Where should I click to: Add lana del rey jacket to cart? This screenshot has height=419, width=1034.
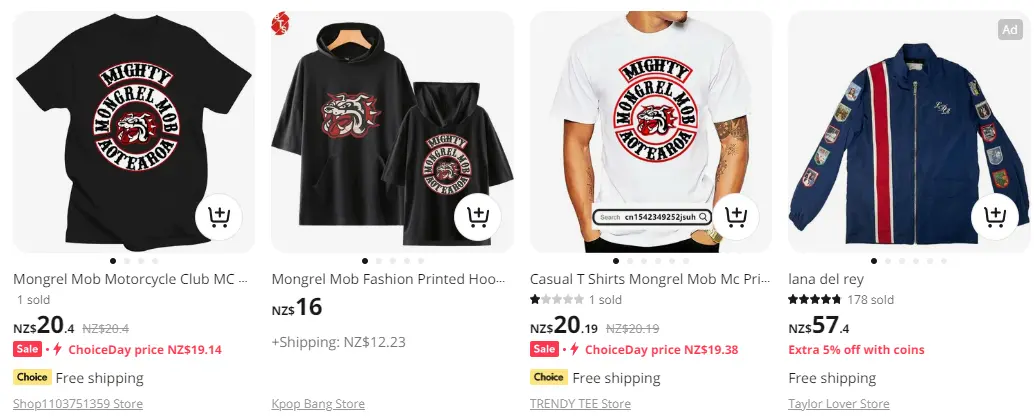pos(994,216)
